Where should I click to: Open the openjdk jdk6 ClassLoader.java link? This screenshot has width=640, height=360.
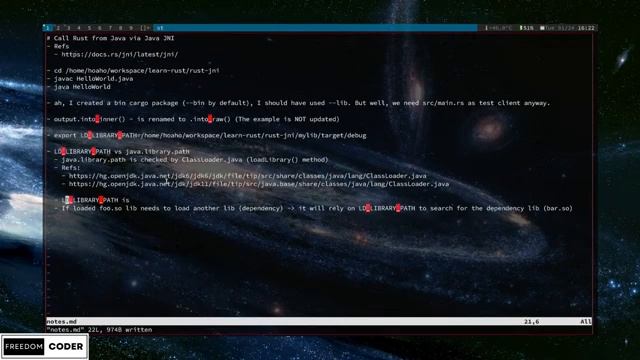point(247,176)
